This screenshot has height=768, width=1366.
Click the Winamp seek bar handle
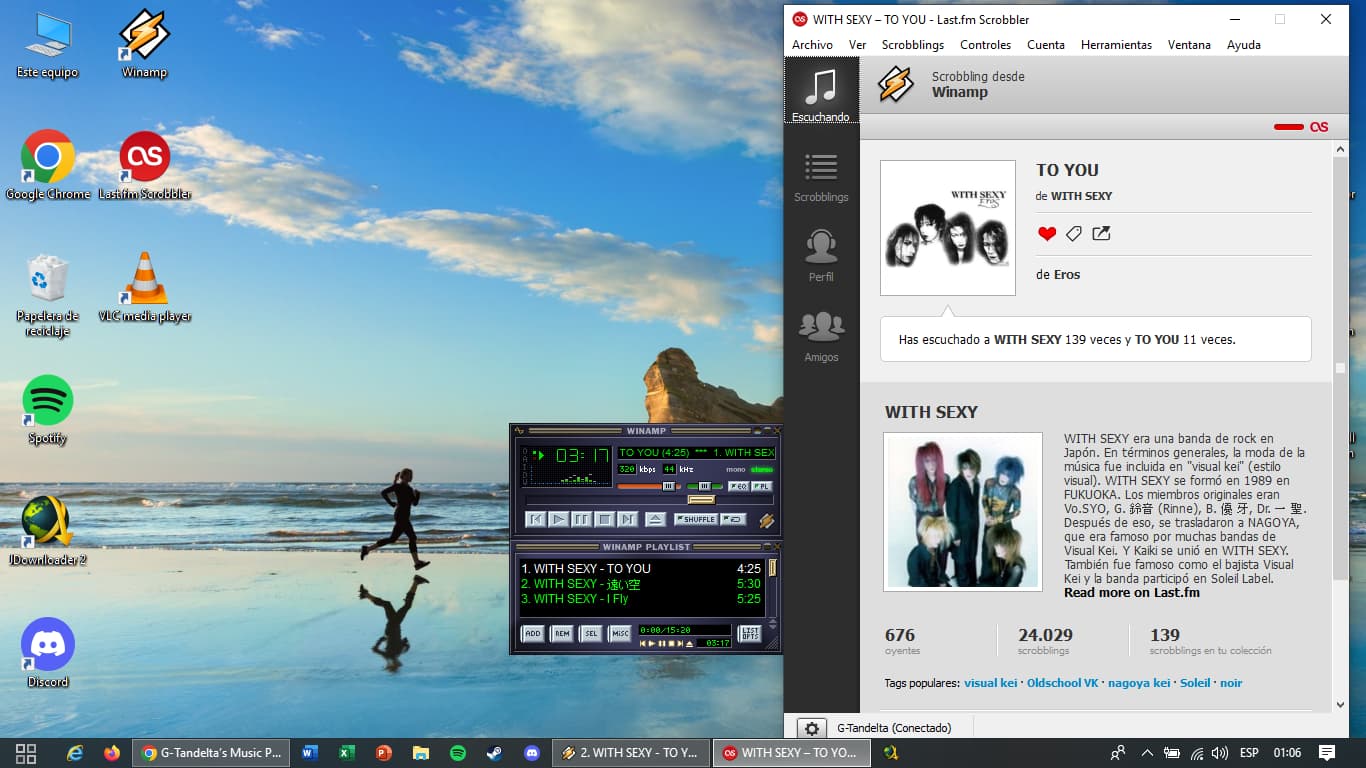point(701,499)
